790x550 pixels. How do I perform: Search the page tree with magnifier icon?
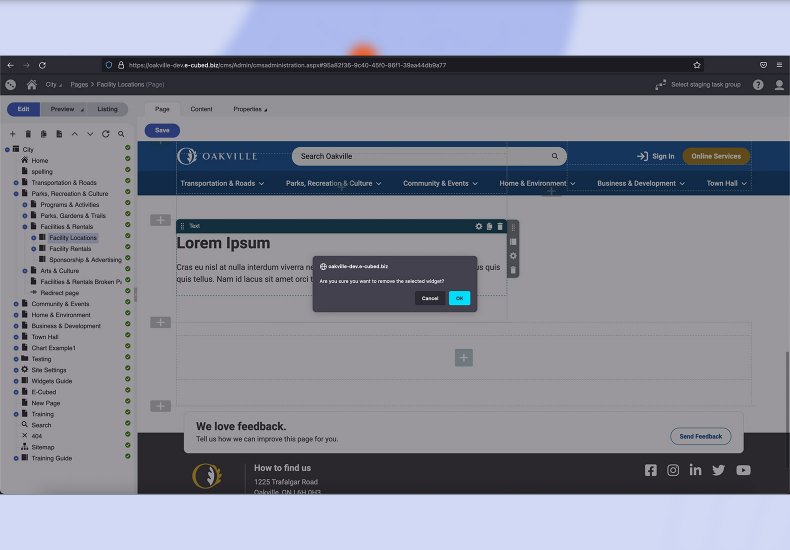click(x=121, y=134)
